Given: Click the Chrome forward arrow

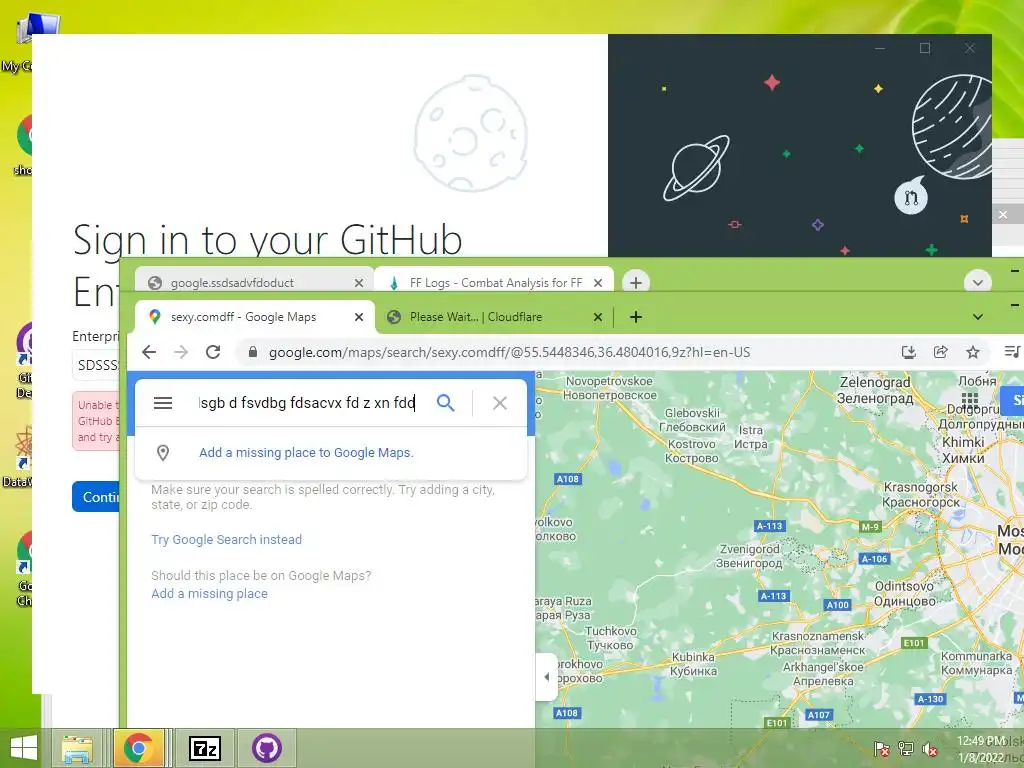Looking at the screenshot, I should tap(181, 353).
